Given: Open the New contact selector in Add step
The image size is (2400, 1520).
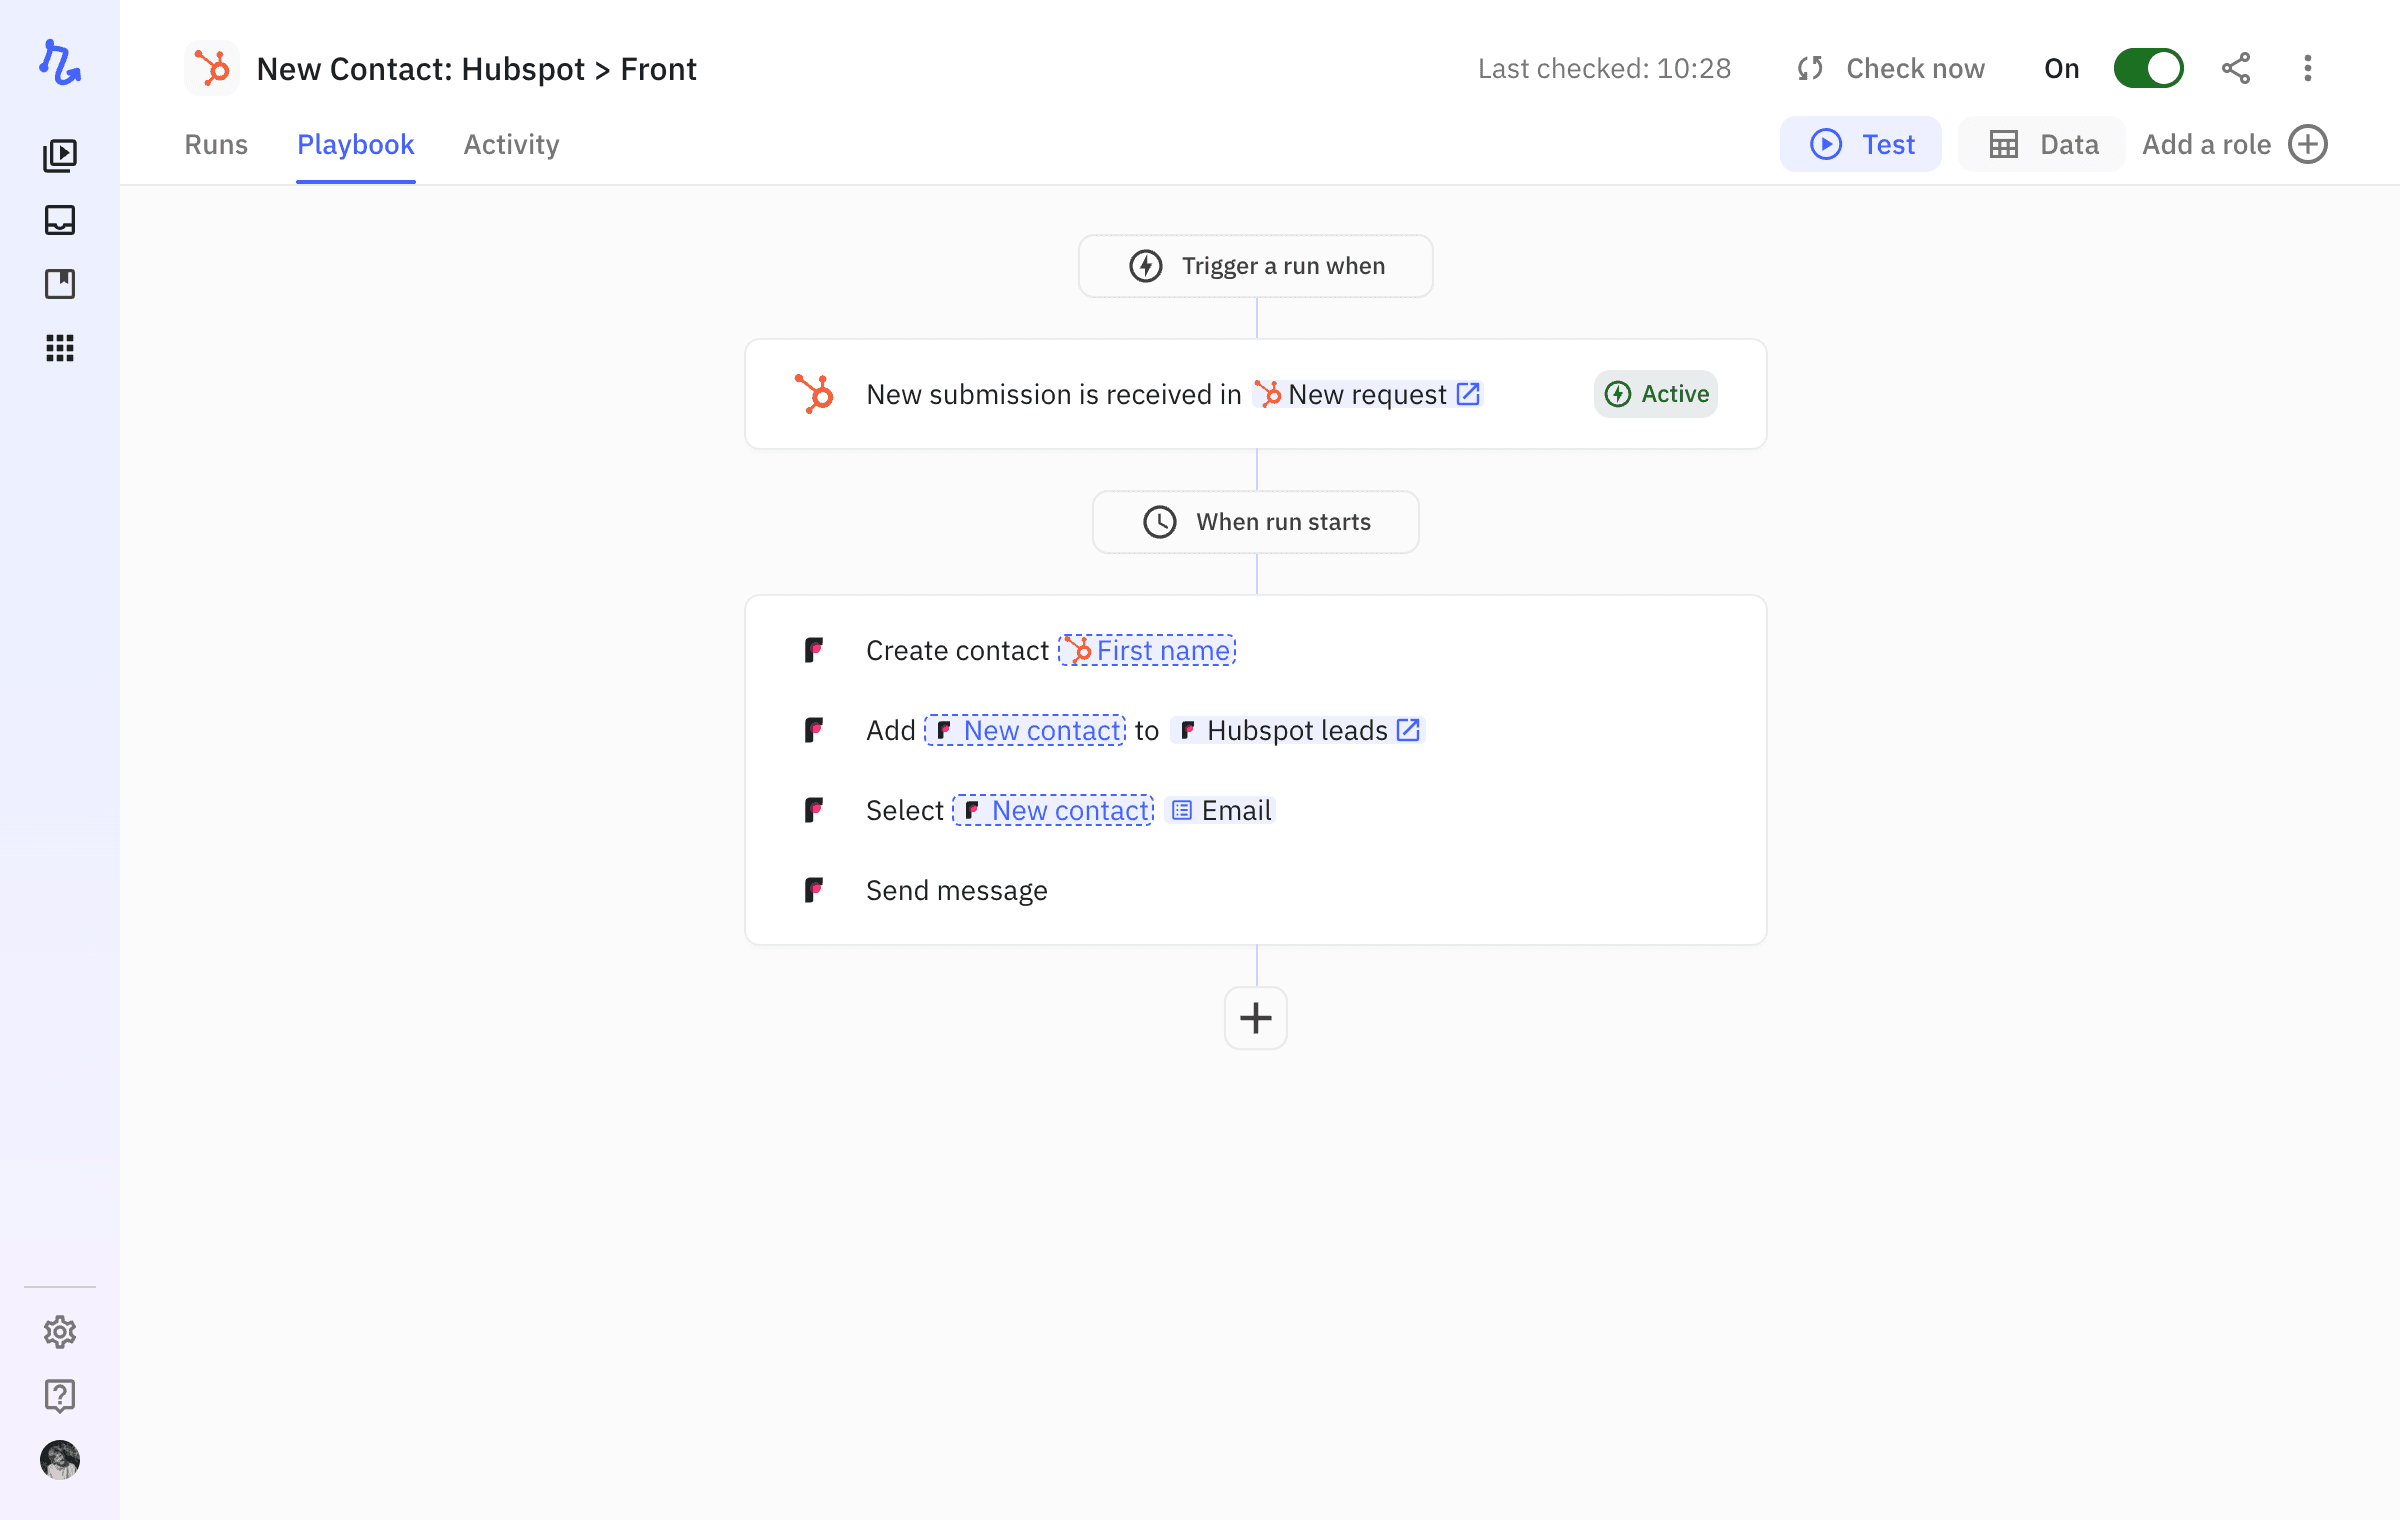Looking at the screenshot, I should click(x=1023, y=730).
